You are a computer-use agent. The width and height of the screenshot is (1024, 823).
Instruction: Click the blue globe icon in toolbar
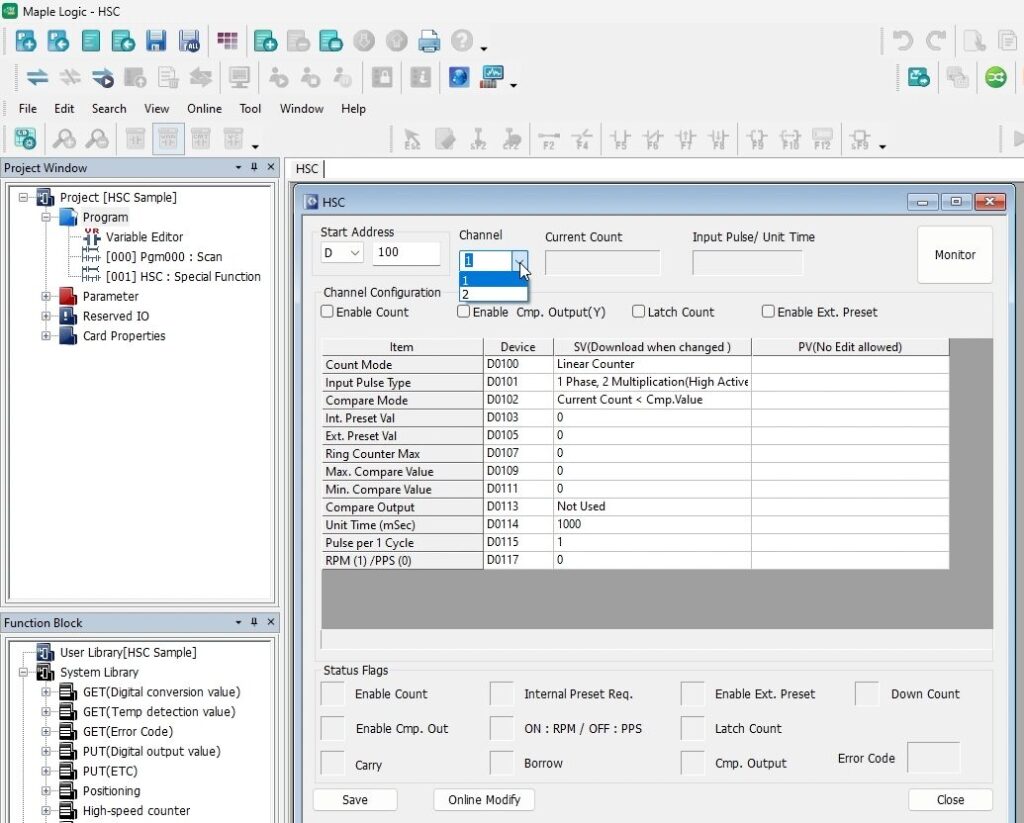tap(459, 77)
